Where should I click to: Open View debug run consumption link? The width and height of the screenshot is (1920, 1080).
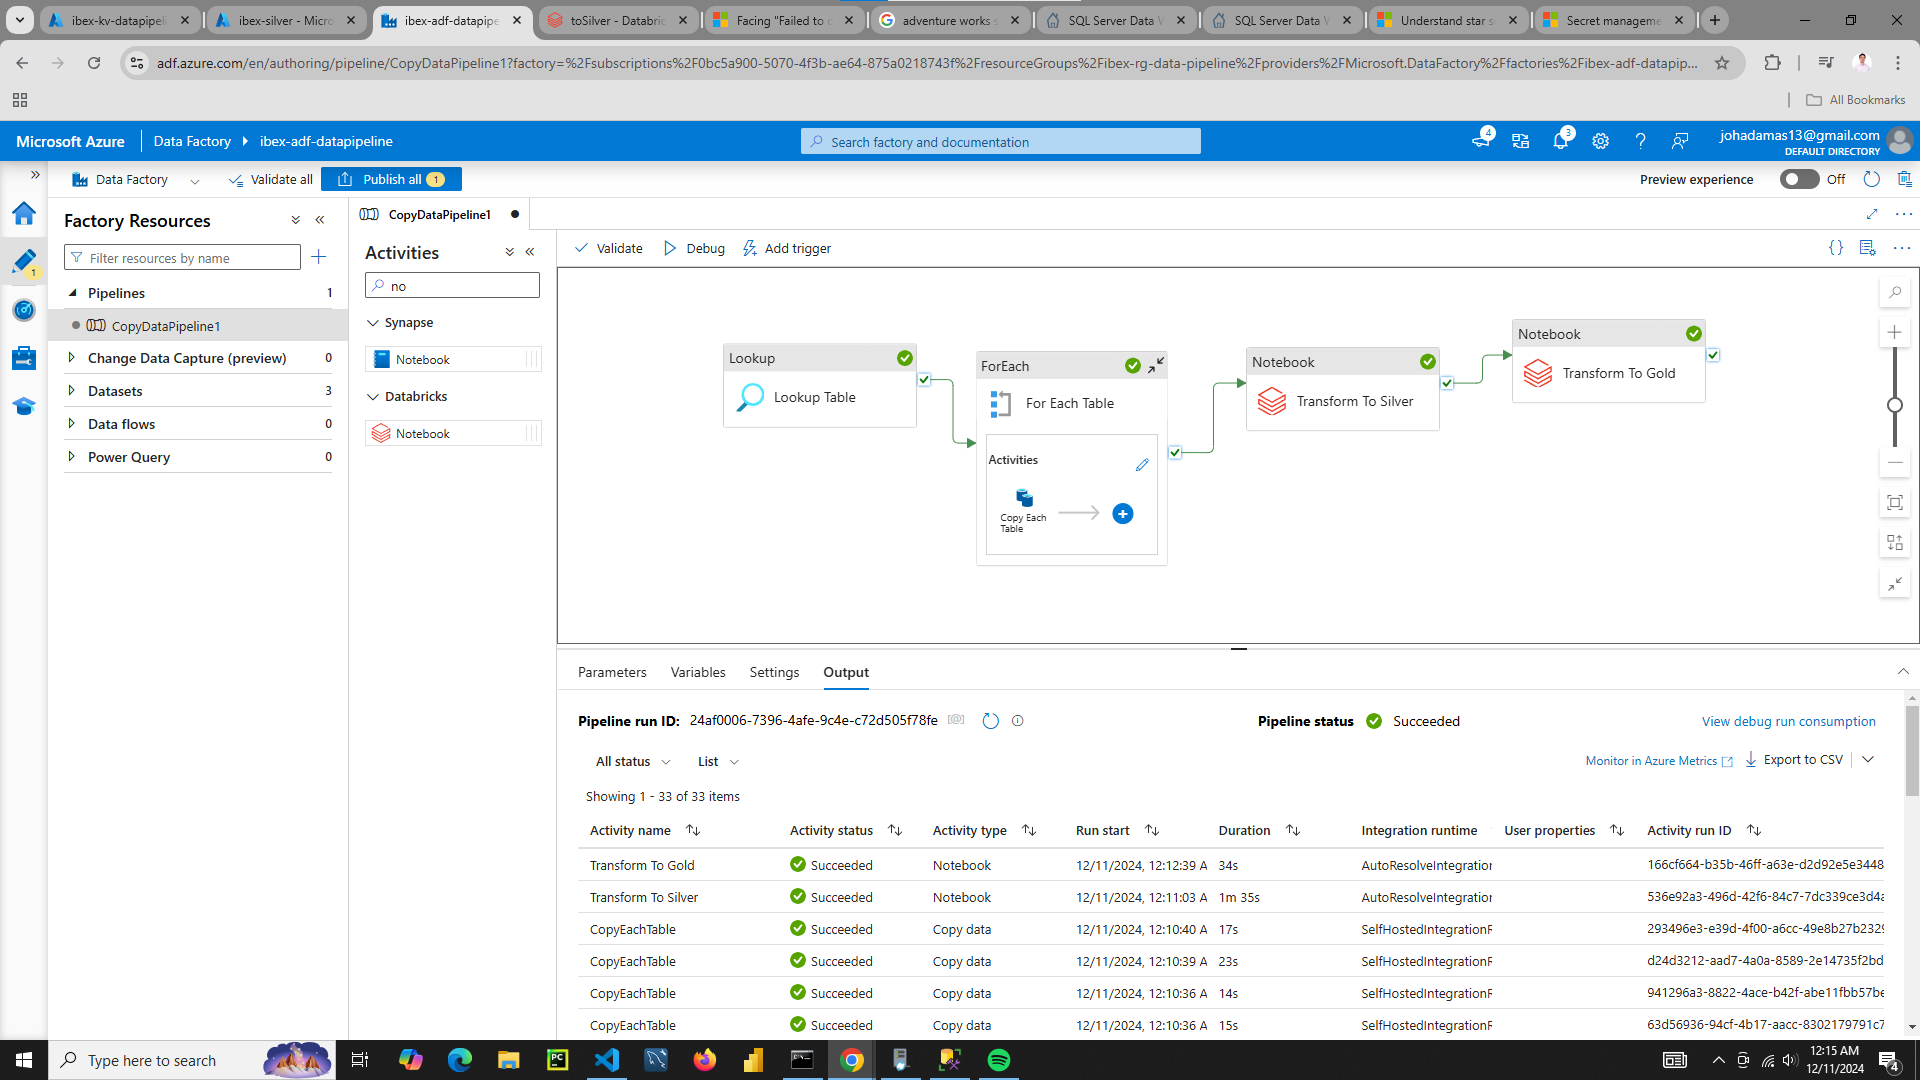(1788, 721)
